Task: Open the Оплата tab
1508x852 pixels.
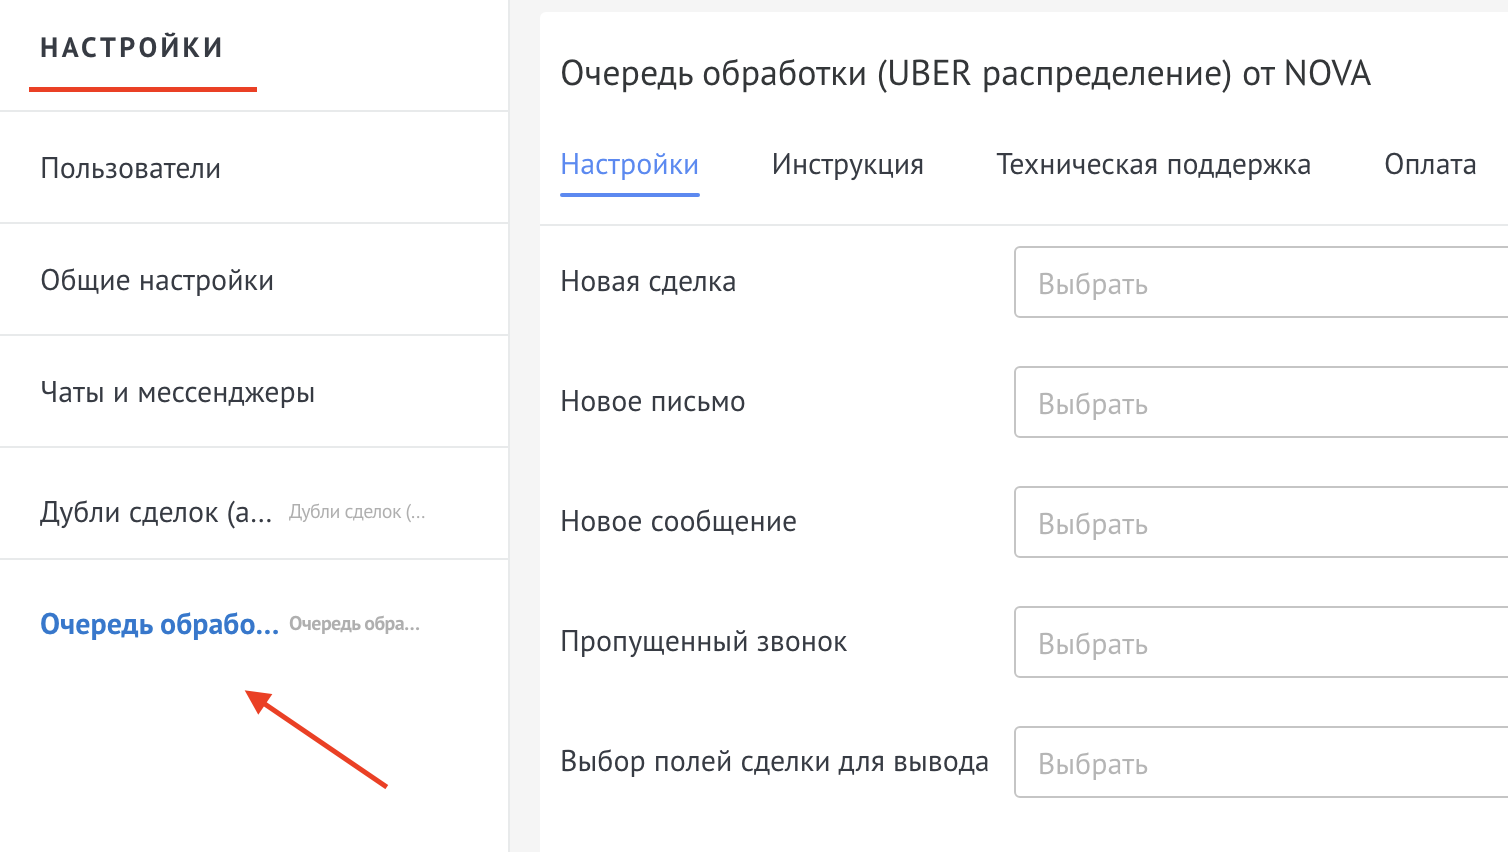Action: tap(1429, 165)
